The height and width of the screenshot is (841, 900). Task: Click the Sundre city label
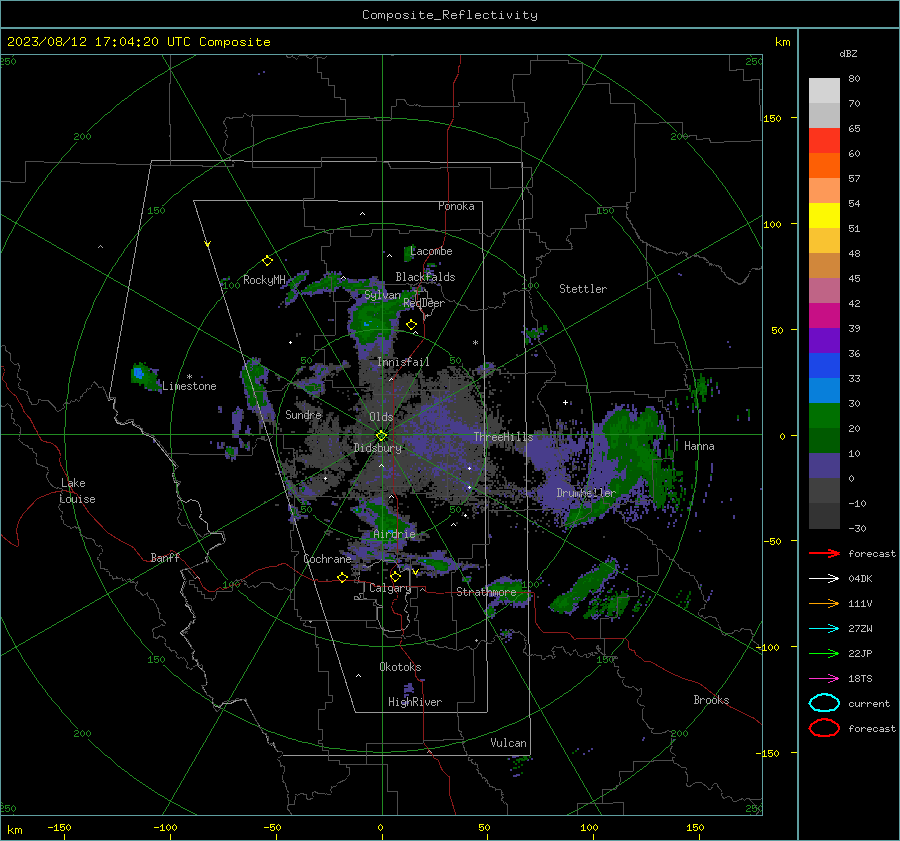coord(303,415)
